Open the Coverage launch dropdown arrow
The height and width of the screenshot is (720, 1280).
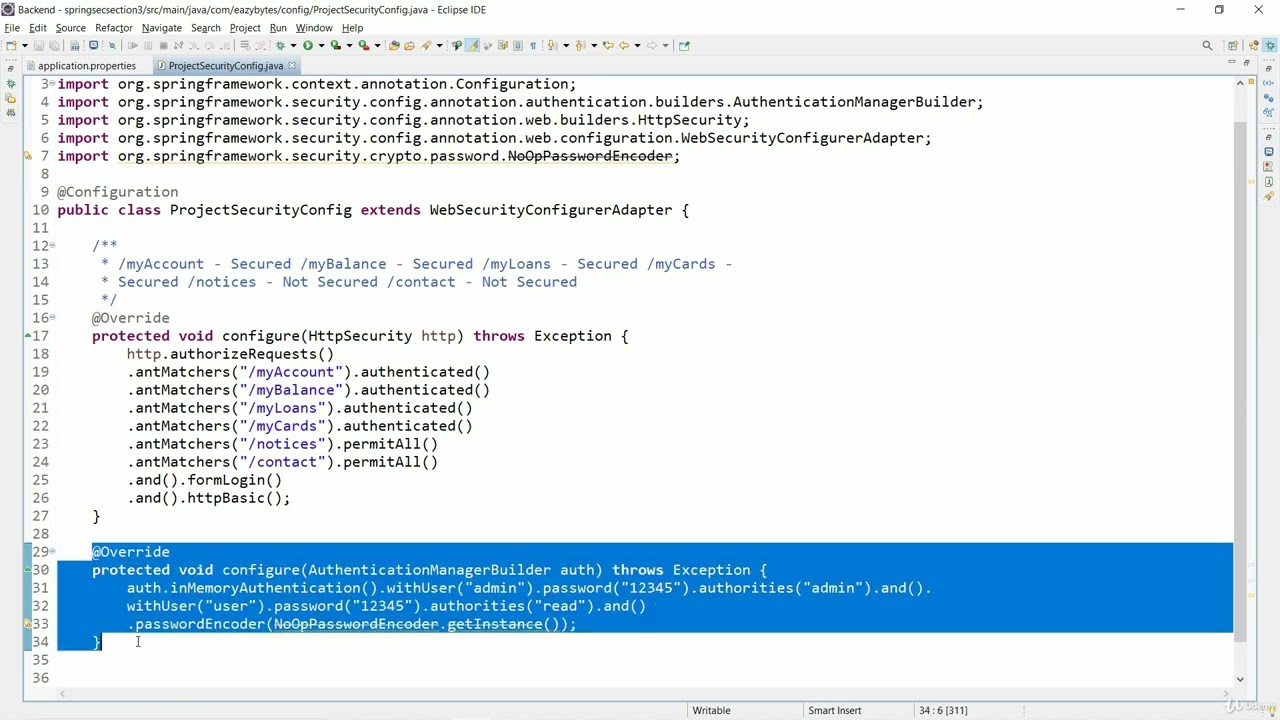tap(349, 45)
